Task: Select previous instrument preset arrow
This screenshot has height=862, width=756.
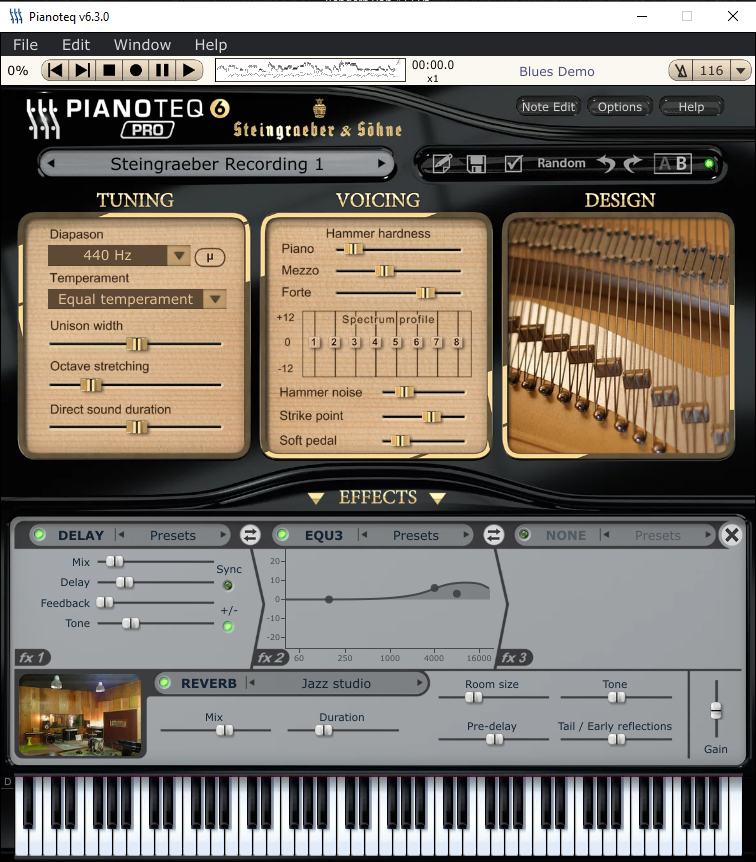Action: tap(51, 163)
